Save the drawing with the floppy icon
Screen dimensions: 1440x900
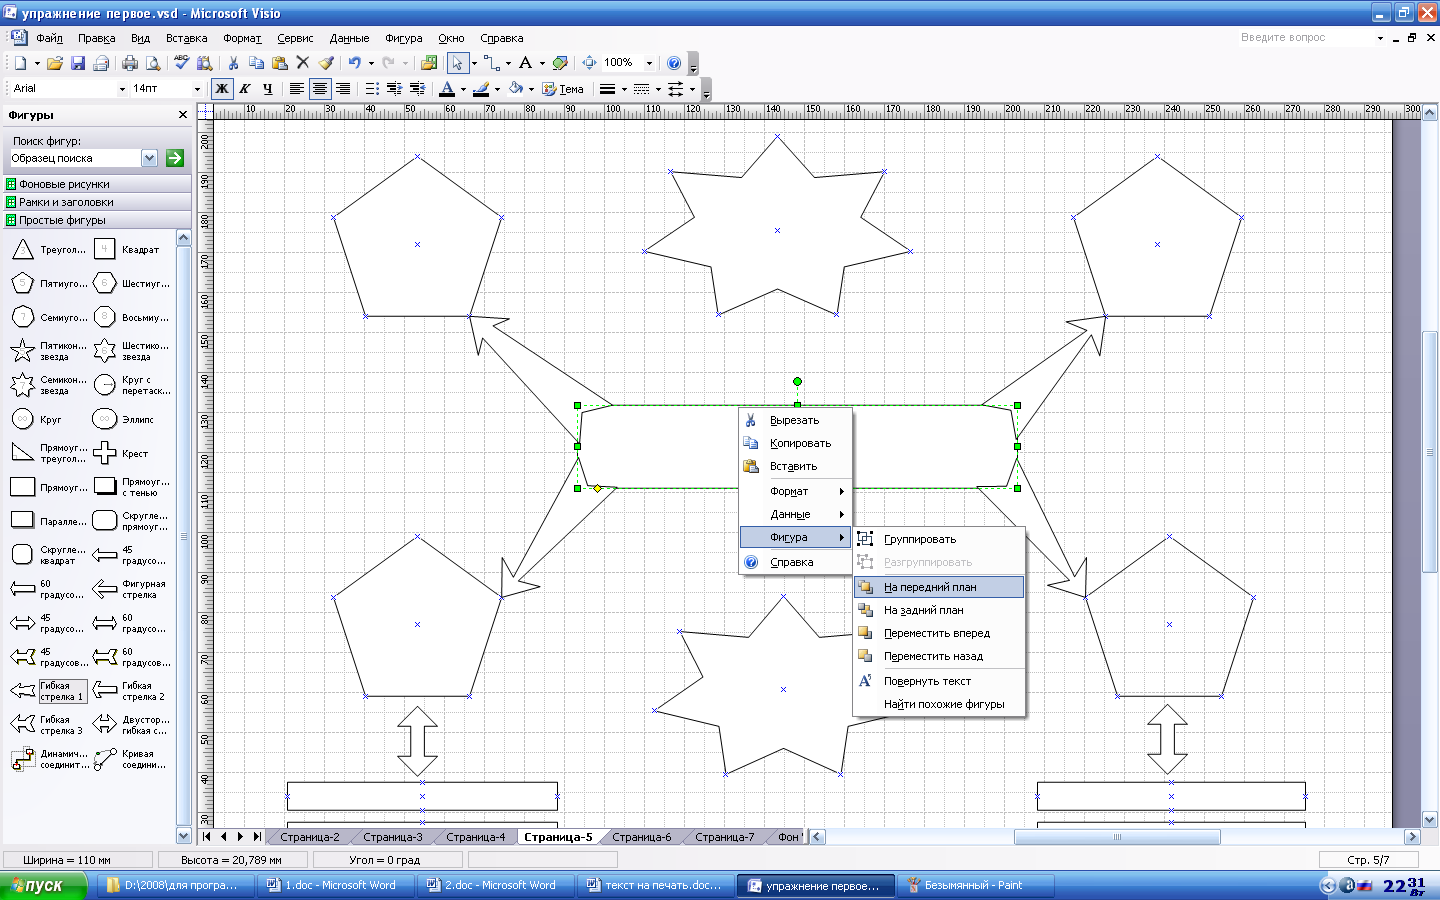77,63
